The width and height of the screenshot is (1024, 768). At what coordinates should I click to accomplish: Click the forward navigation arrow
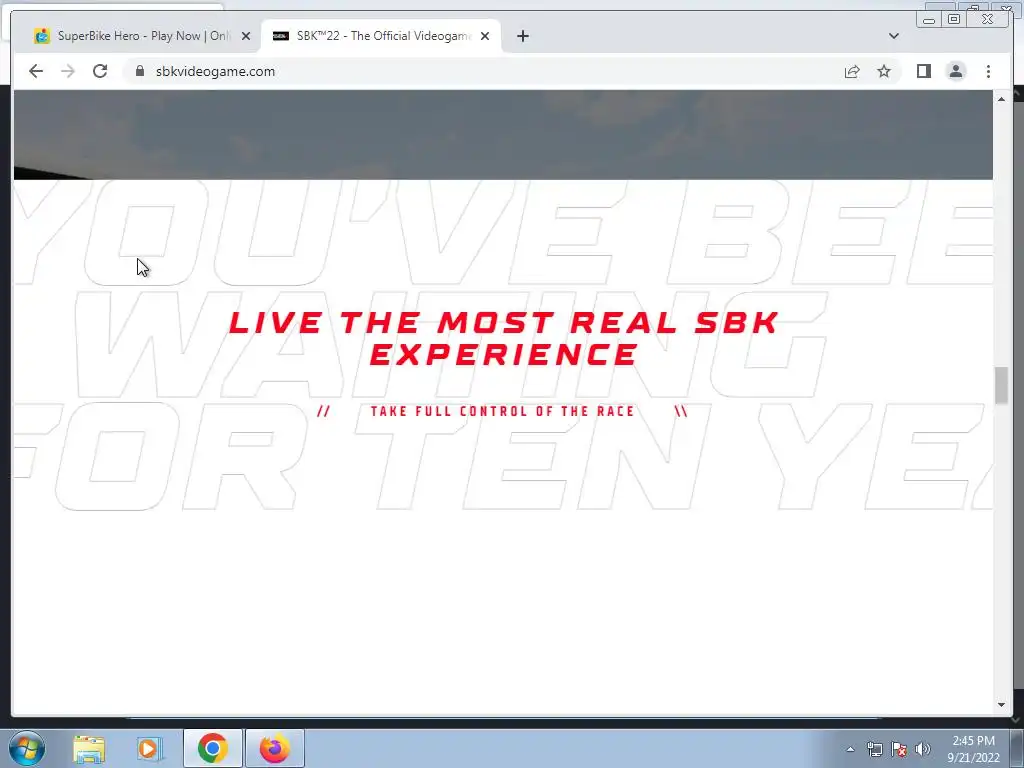tap(68, 71)
